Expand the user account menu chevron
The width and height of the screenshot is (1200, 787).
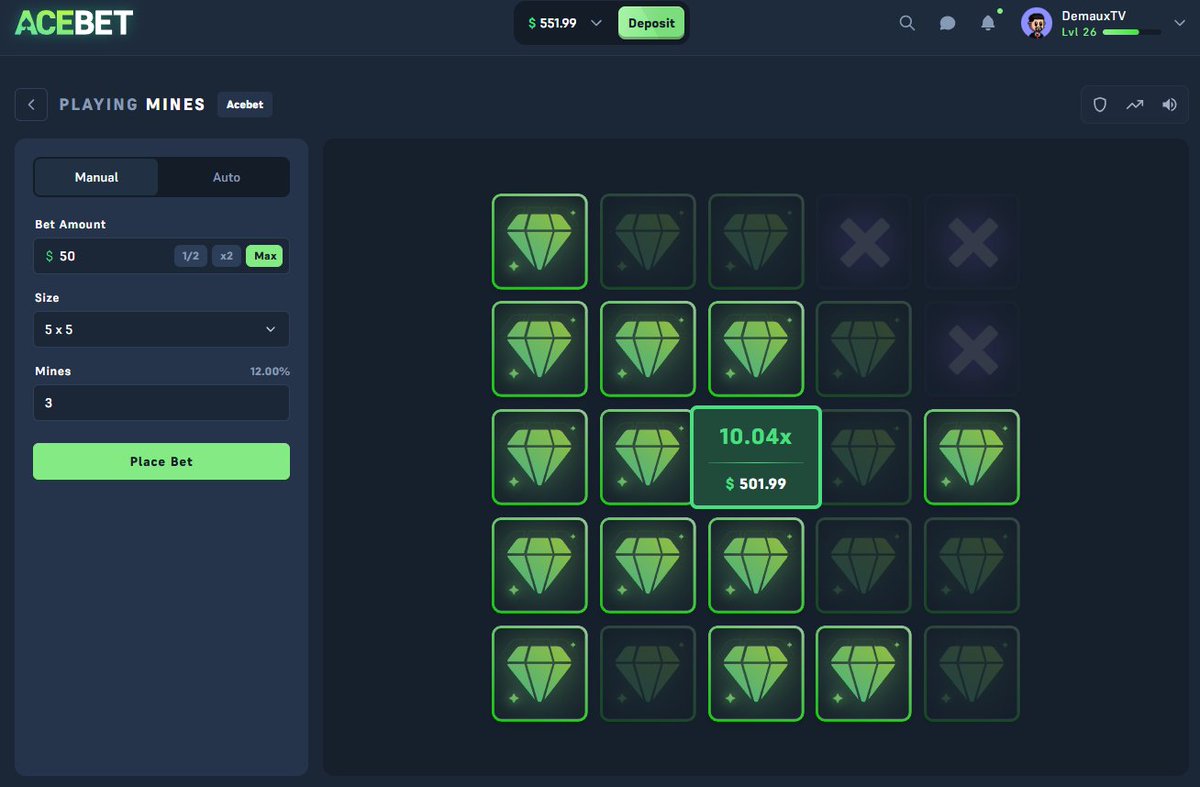[1178, 23]
